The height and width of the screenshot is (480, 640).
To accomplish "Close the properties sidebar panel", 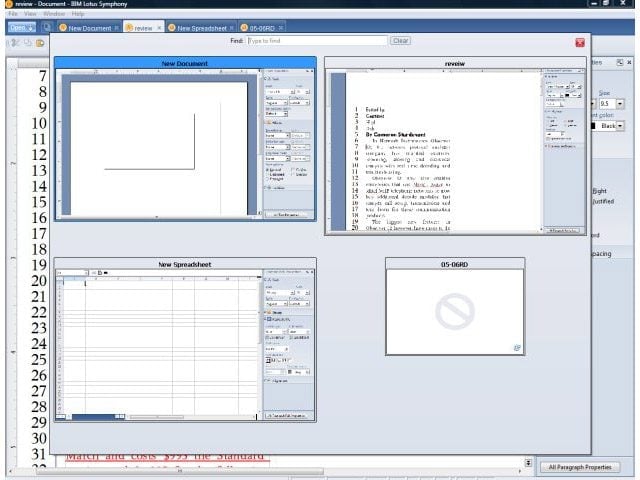I will (629, 62).
